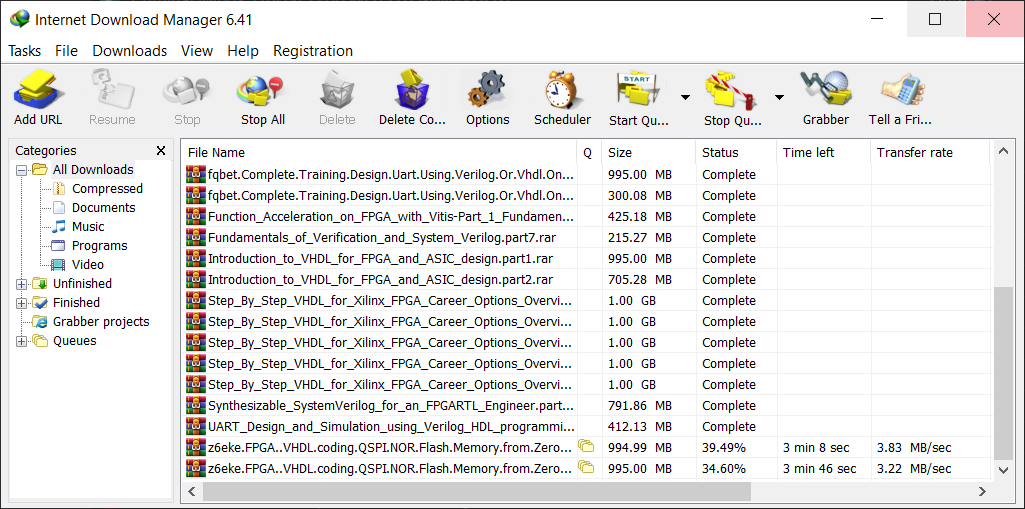Sort by Size column header

[648, 153]
